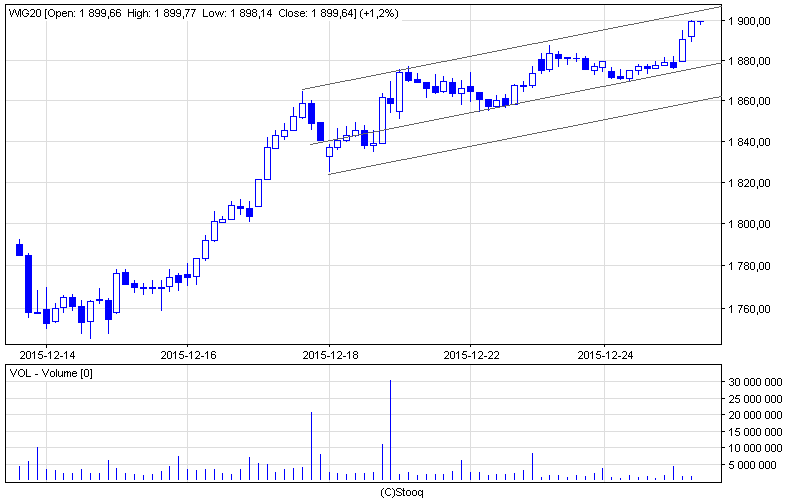Screen dimensions: 800x500
Task: Click the 2015-12-18 date label
Action: coord(330,355)
